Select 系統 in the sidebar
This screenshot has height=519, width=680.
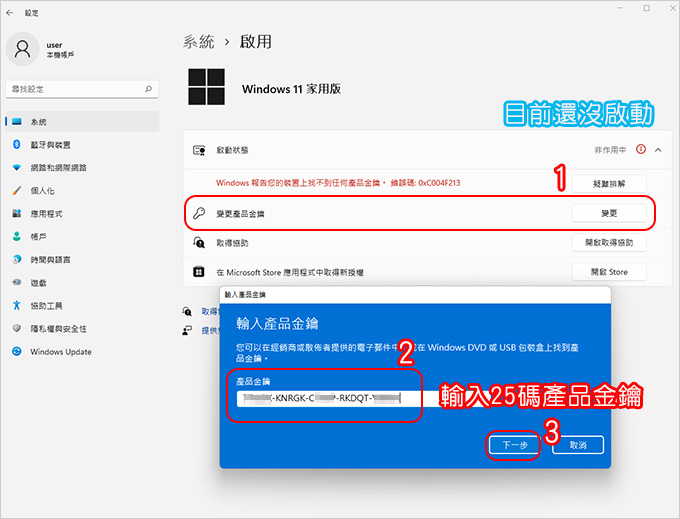[x=82, y=122]
